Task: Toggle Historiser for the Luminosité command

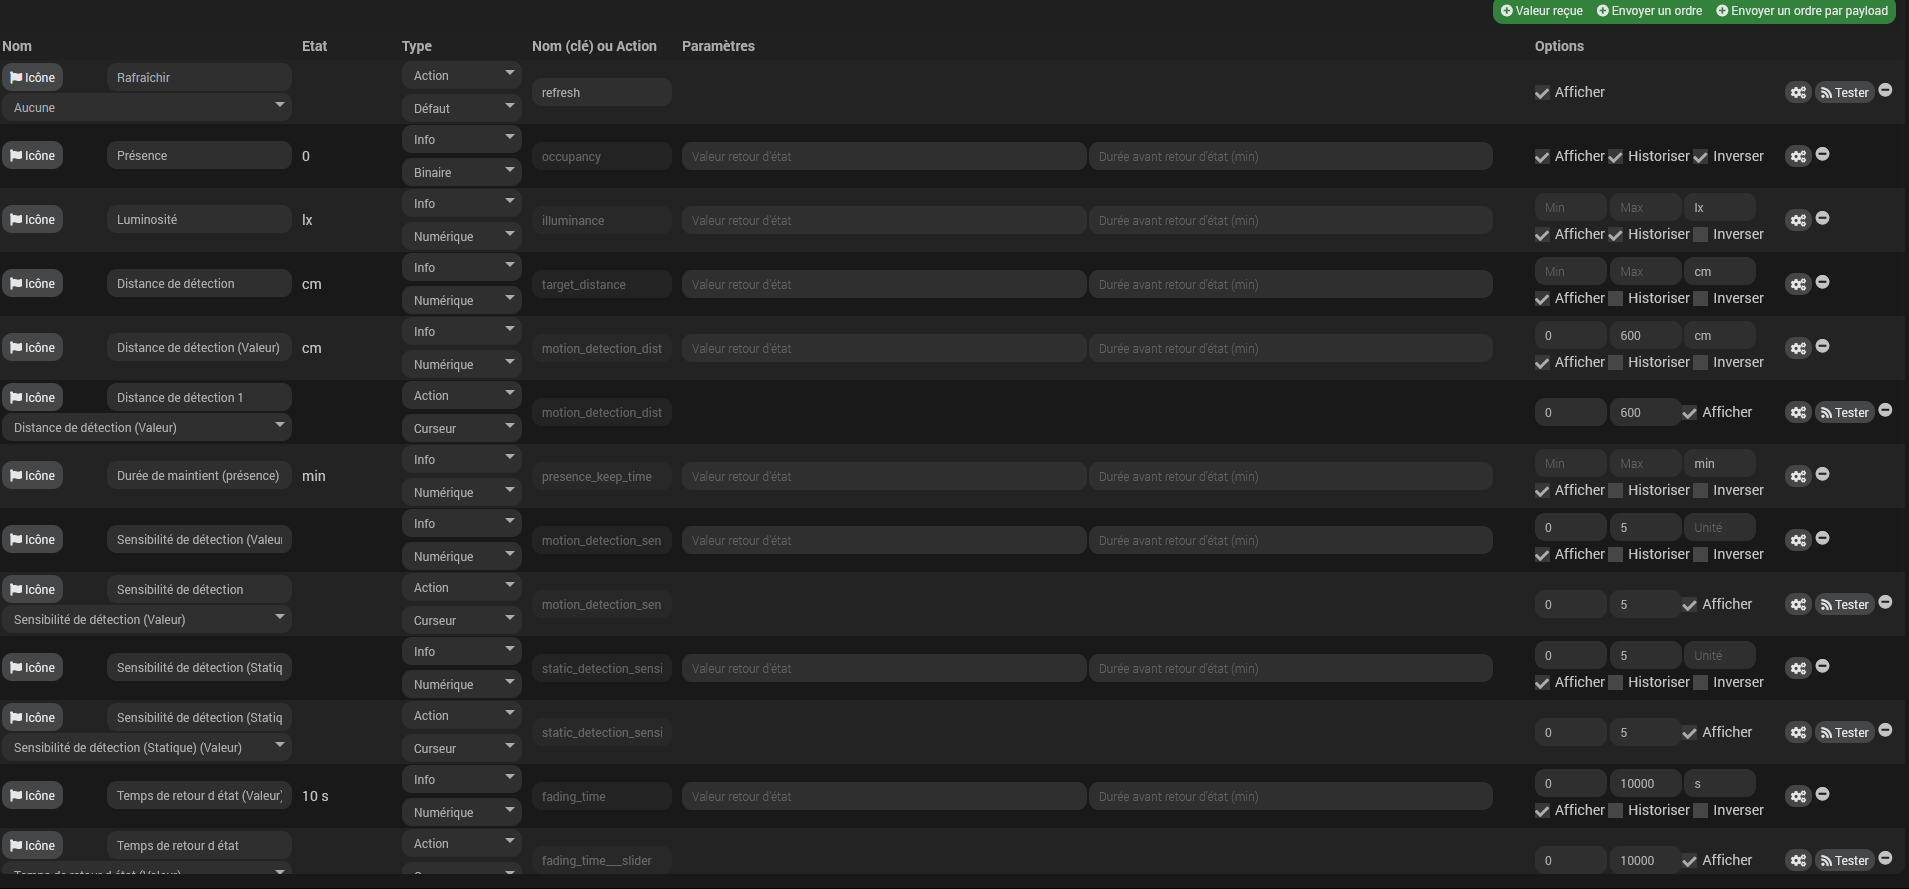Action: 1615,235
